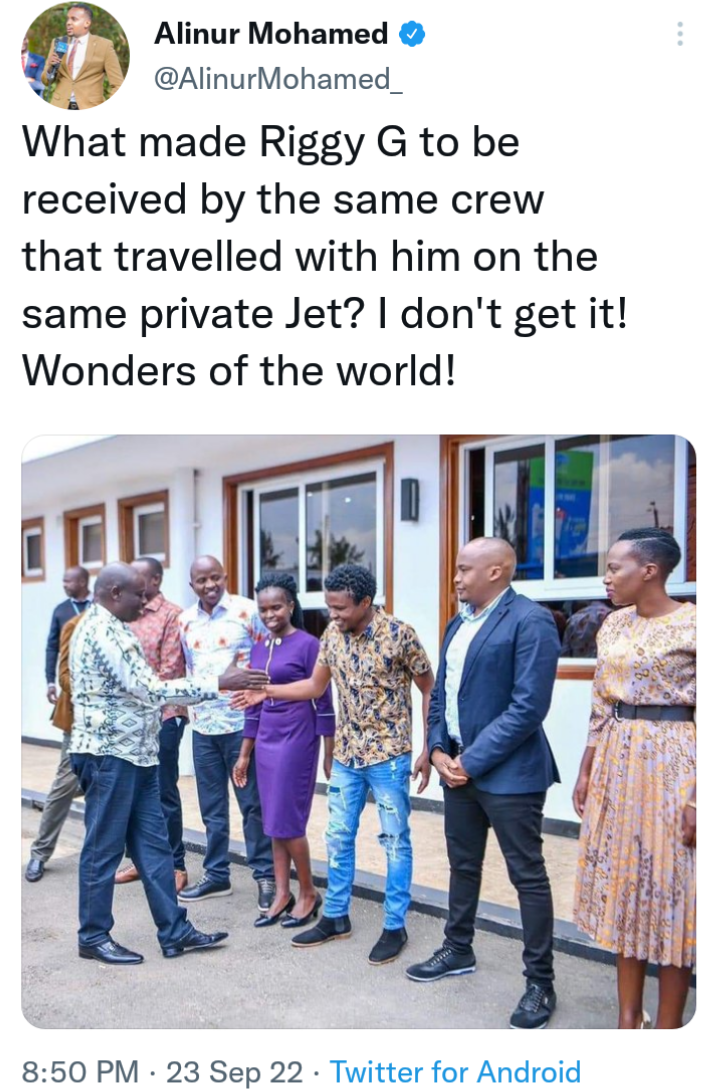Click the black wall lamp in the photo

(x=410, y=499)
